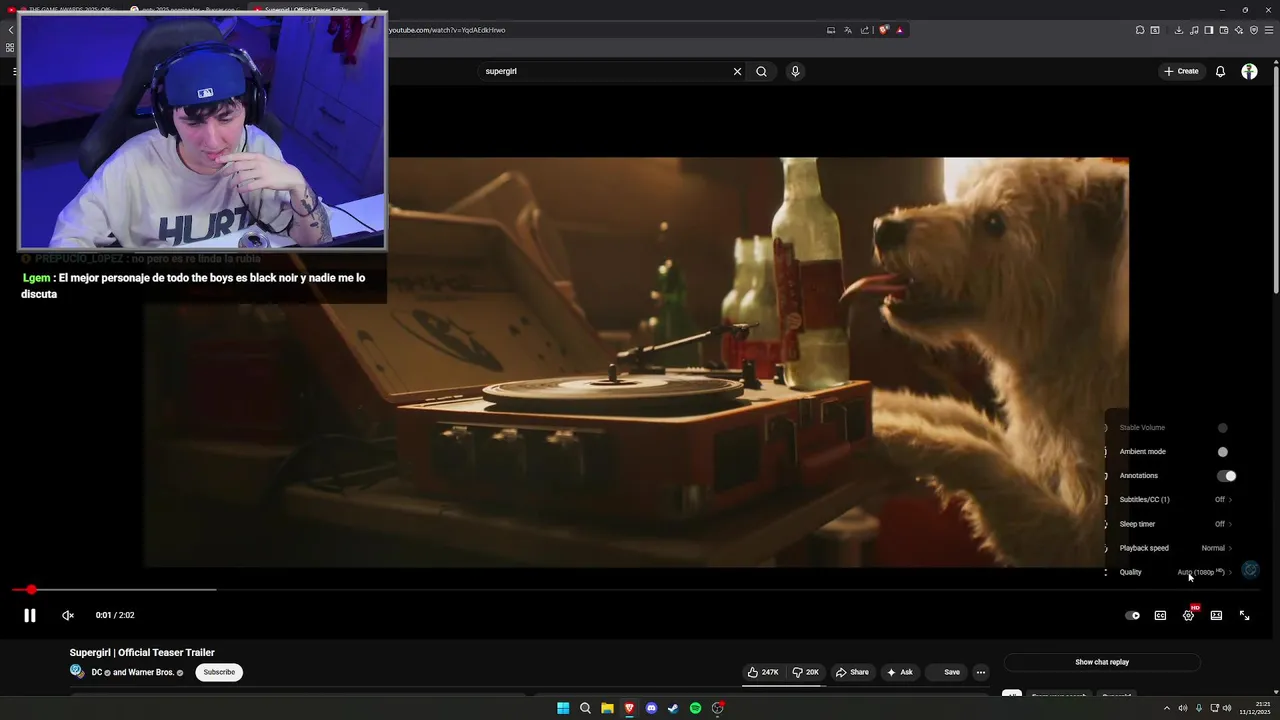
Task: Open the account avatar menu
Action: tap(1249, 71)
